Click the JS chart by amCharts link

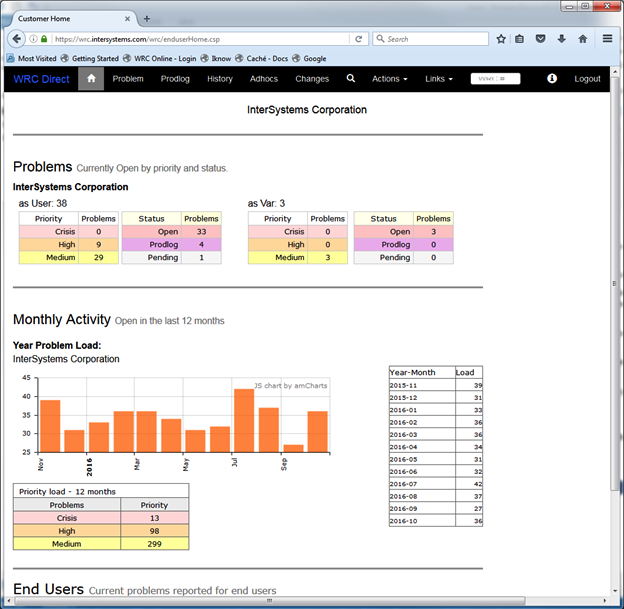pyautogui.click(x=291, y=385)
